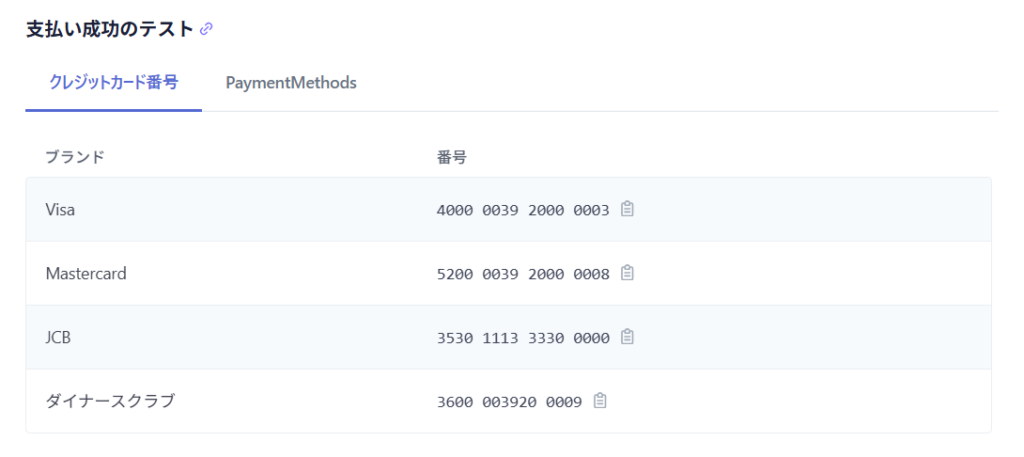Click the ブランド column header
This screenshot has height=457, width=1024.
[x=75, y=157]
